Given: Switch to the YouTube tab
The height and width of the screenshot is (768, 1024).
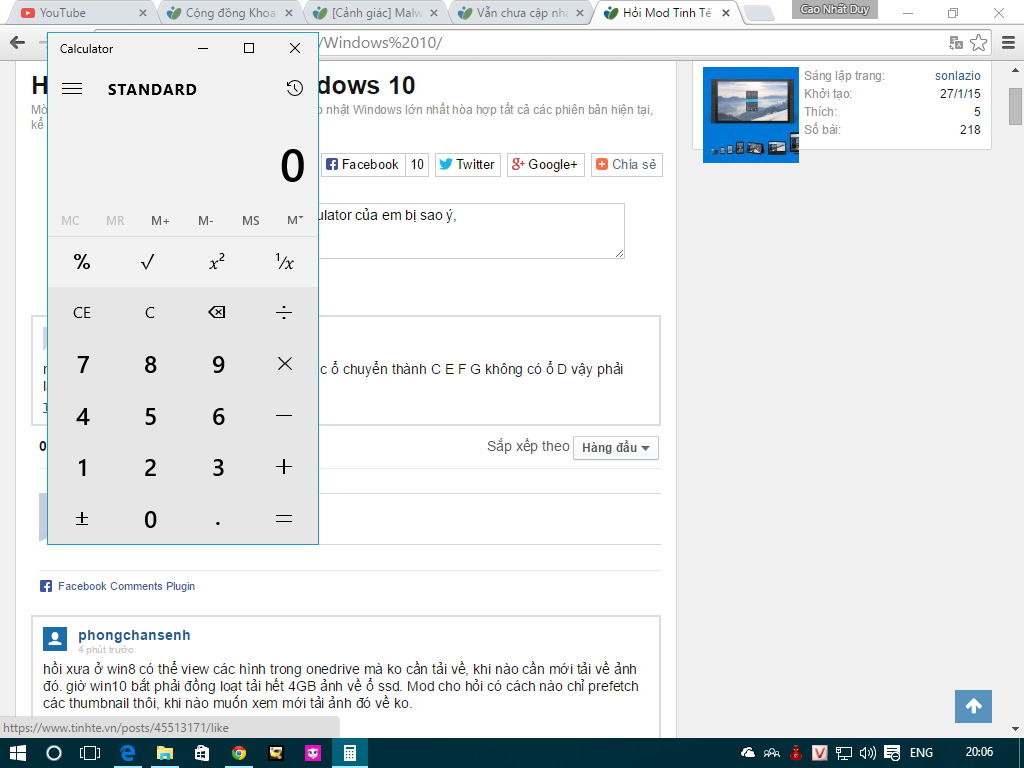Looking at the screenshot, I should pyautogui.click(x=80, y=13).
